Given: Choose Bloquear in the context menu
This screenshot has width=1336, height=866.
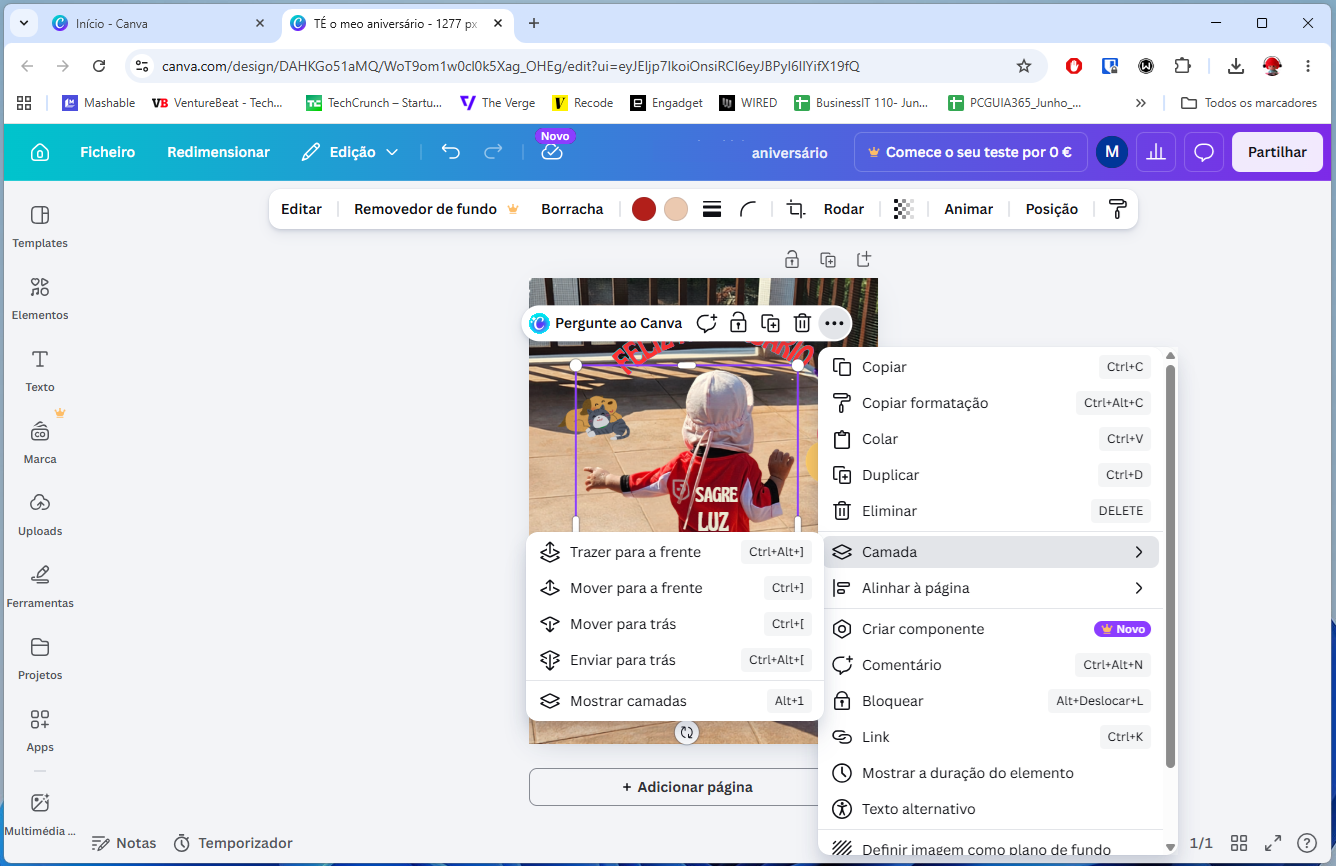Looking at the screenshot, I should (x=991, y=701).
